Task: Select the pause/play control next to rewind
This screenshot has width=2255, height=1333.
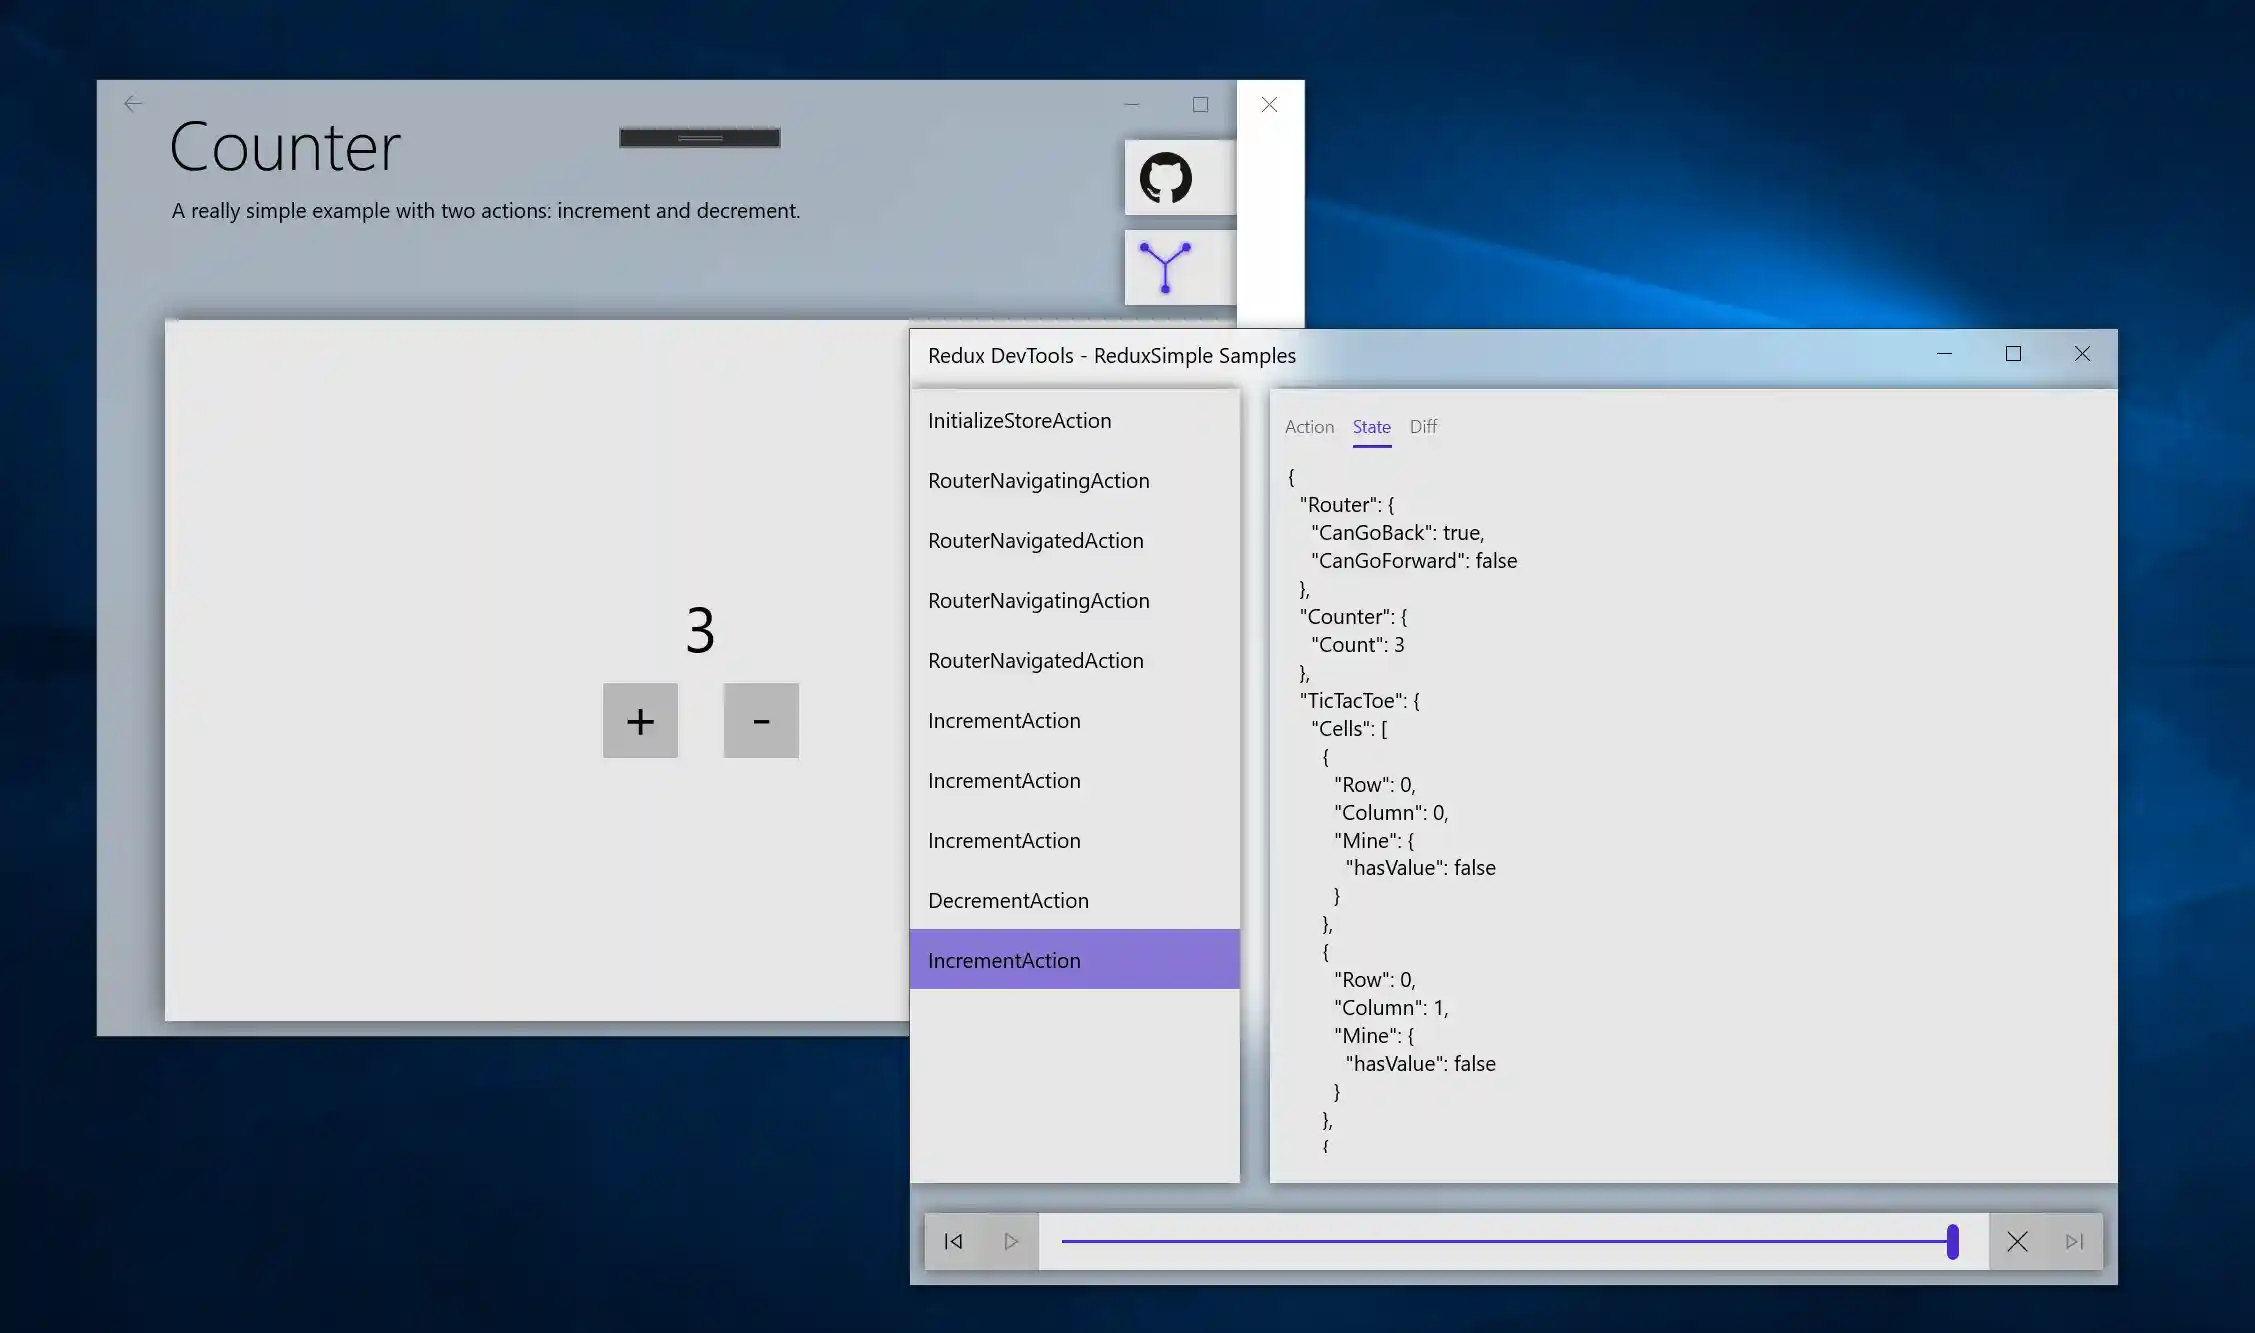Action: [x=1010, y=1241]
